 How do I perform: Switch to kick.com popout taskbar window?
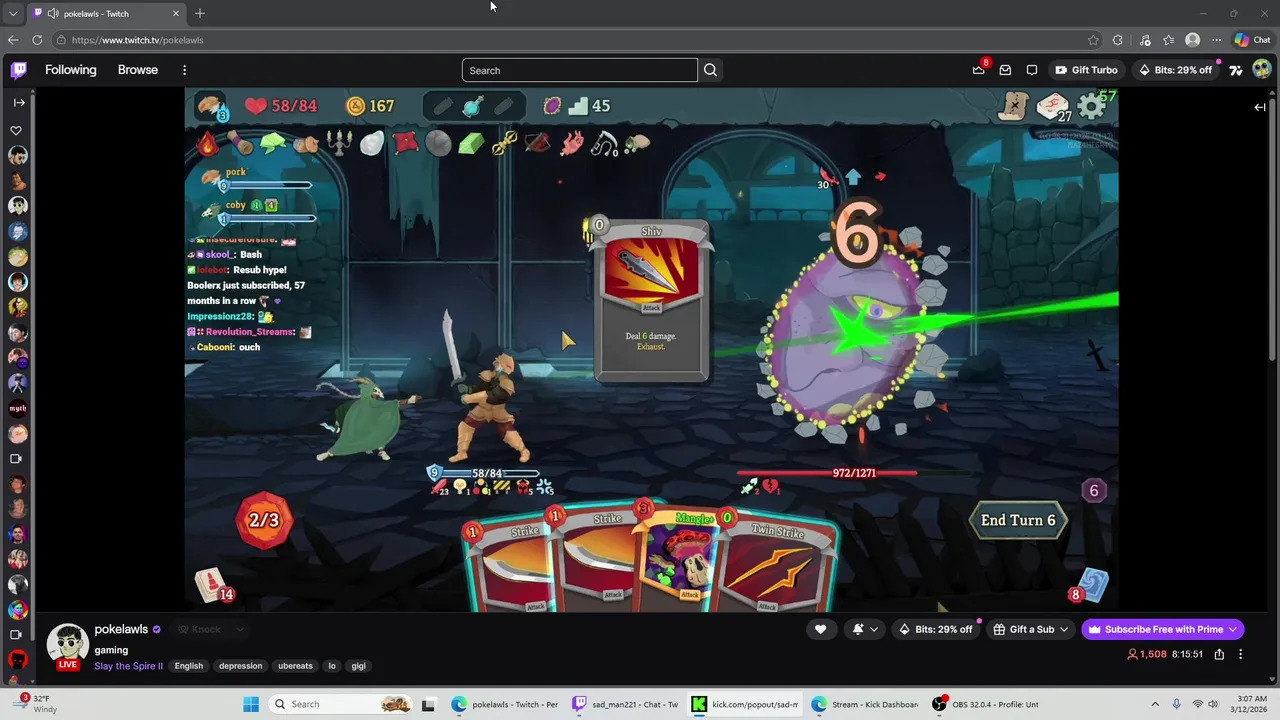tap(745, 704)
